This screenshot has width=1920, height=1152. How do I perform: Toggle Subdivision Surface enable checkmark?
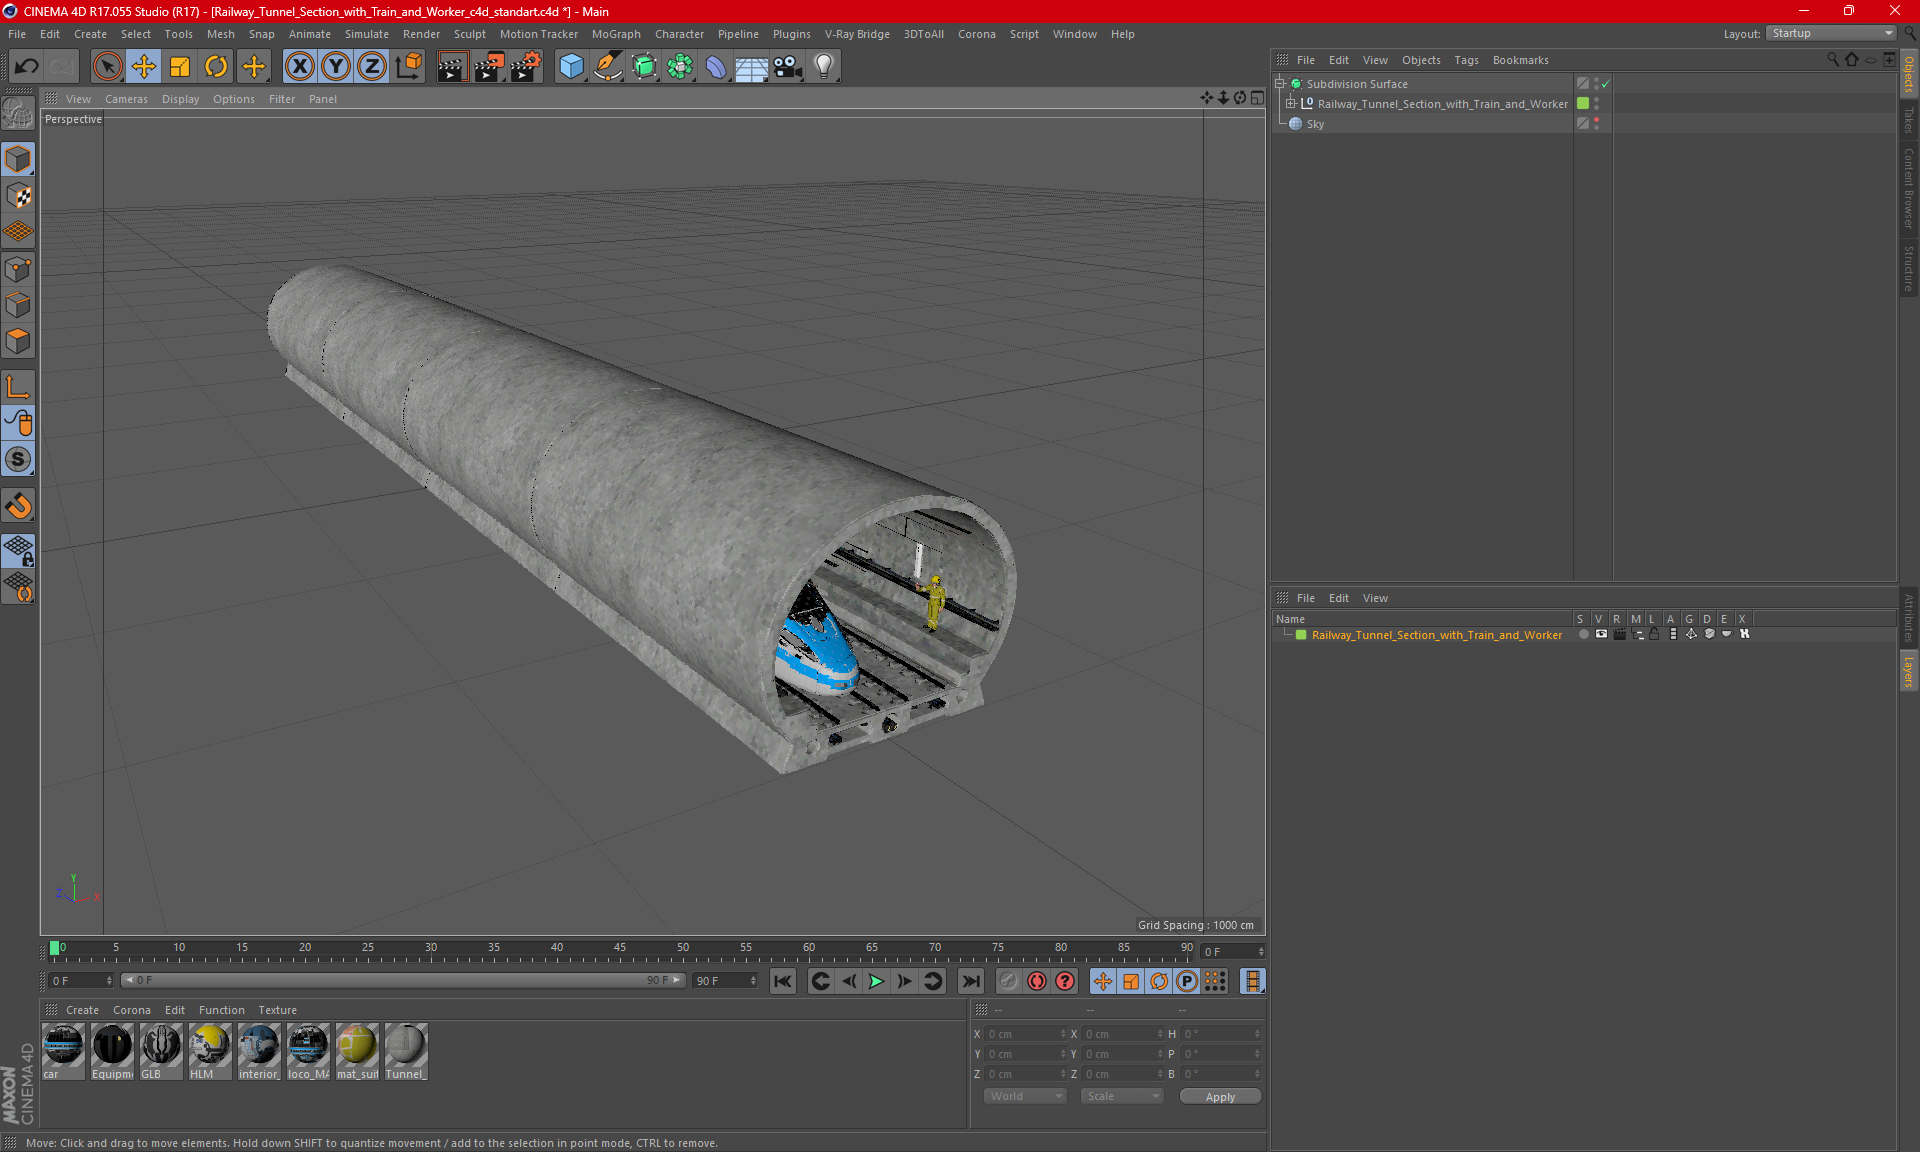[x=1605, y=84]
